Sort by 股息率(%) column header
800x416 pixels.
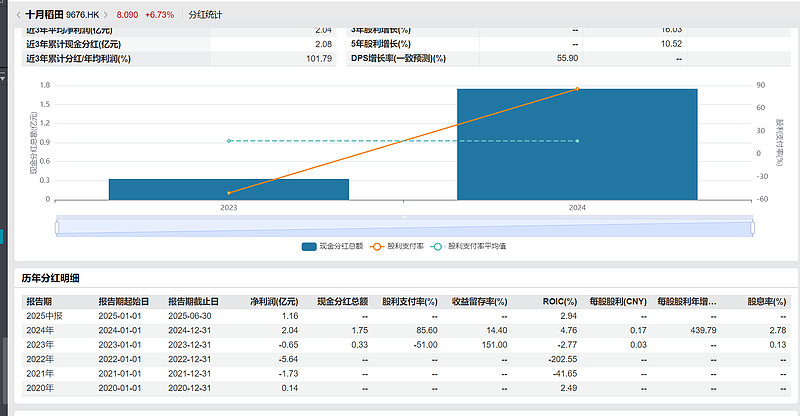(x=761, y=301)
